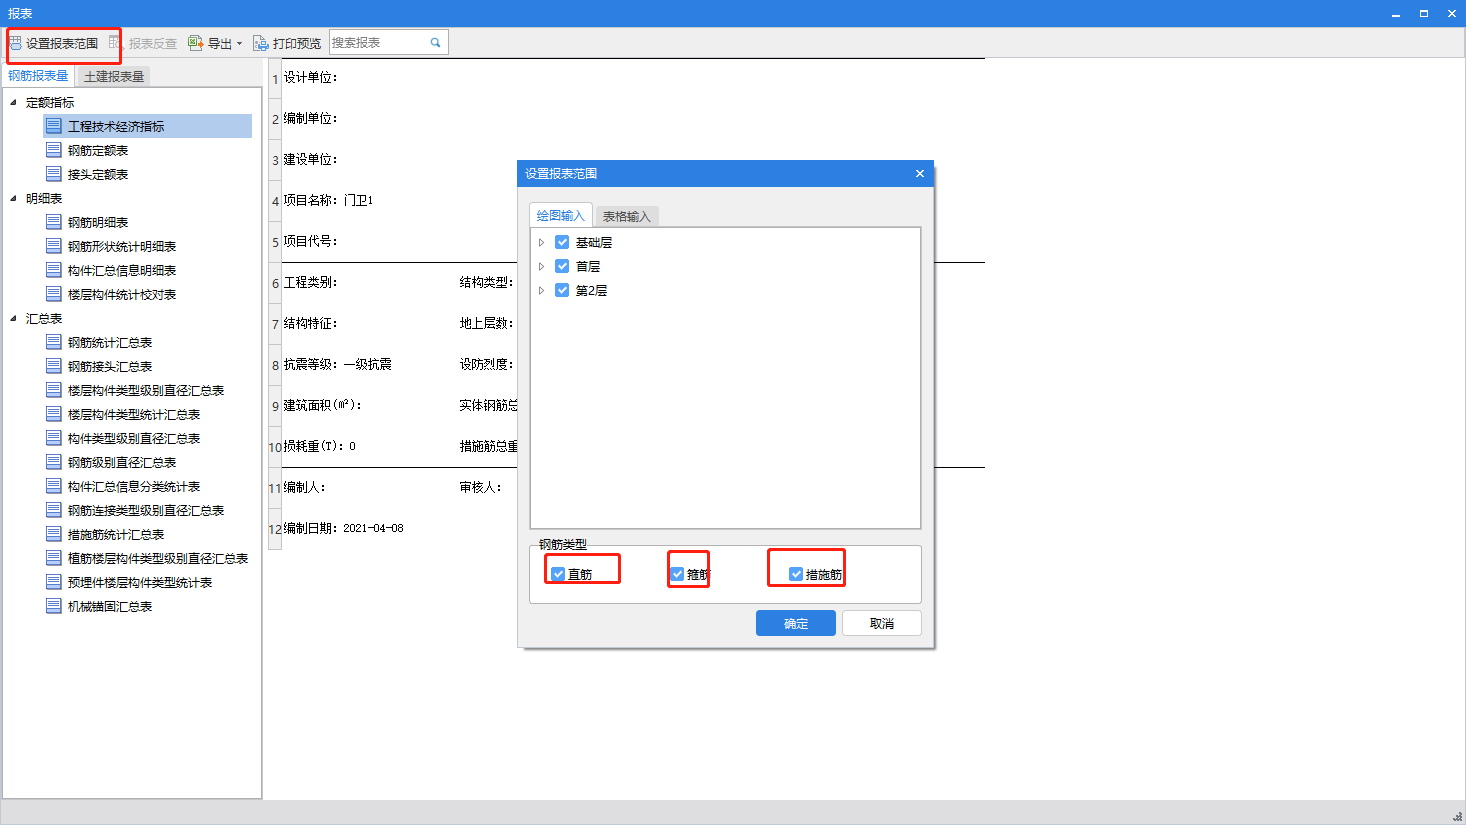This screenshot has height=825, width=1466.
Task: Click the search magnifier icon
Action: [436, 42]
